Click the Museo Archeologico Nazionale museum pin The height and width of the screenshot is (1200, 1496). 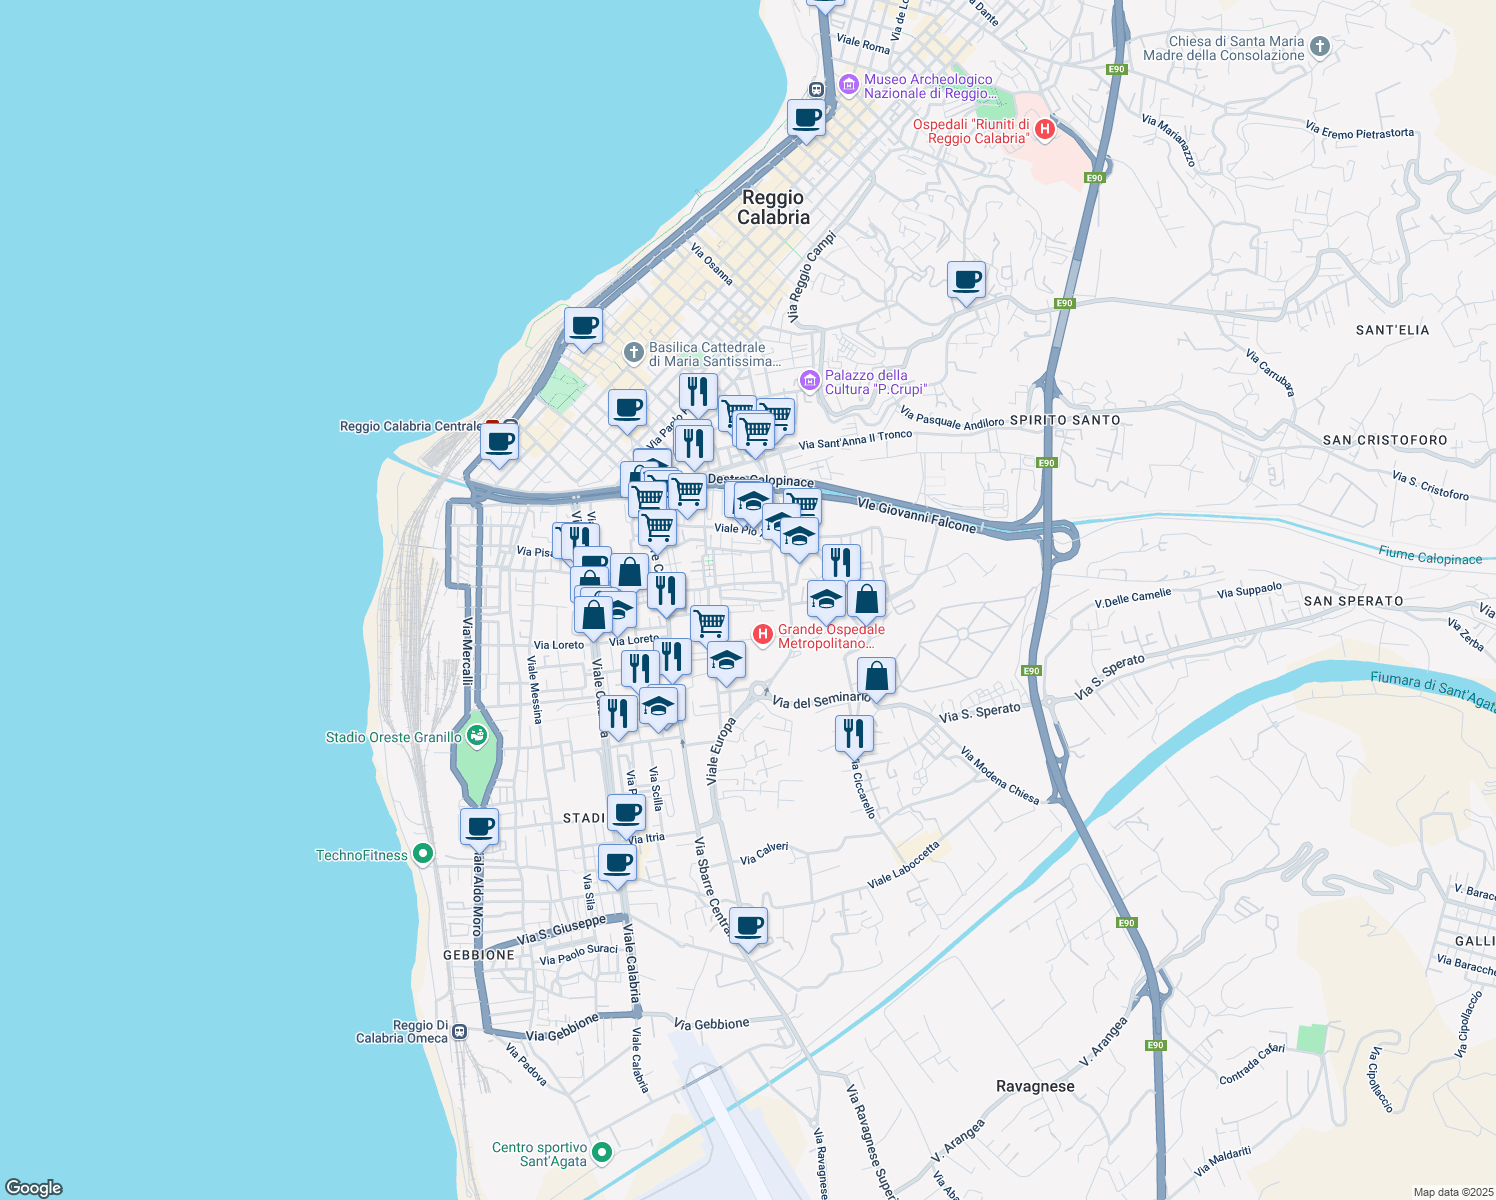849,86
